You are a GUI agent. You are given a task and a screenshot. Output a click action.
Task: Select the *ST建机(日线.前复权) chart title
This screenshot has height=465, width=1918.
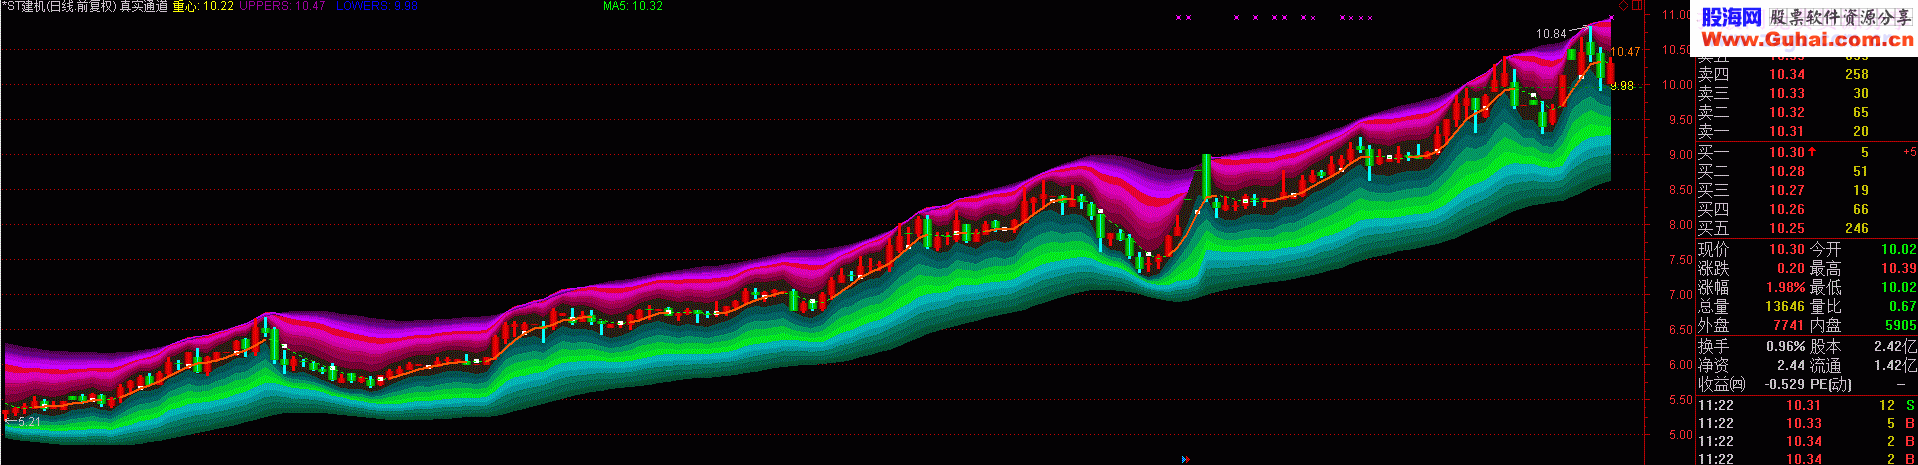(x=58, y=6)
